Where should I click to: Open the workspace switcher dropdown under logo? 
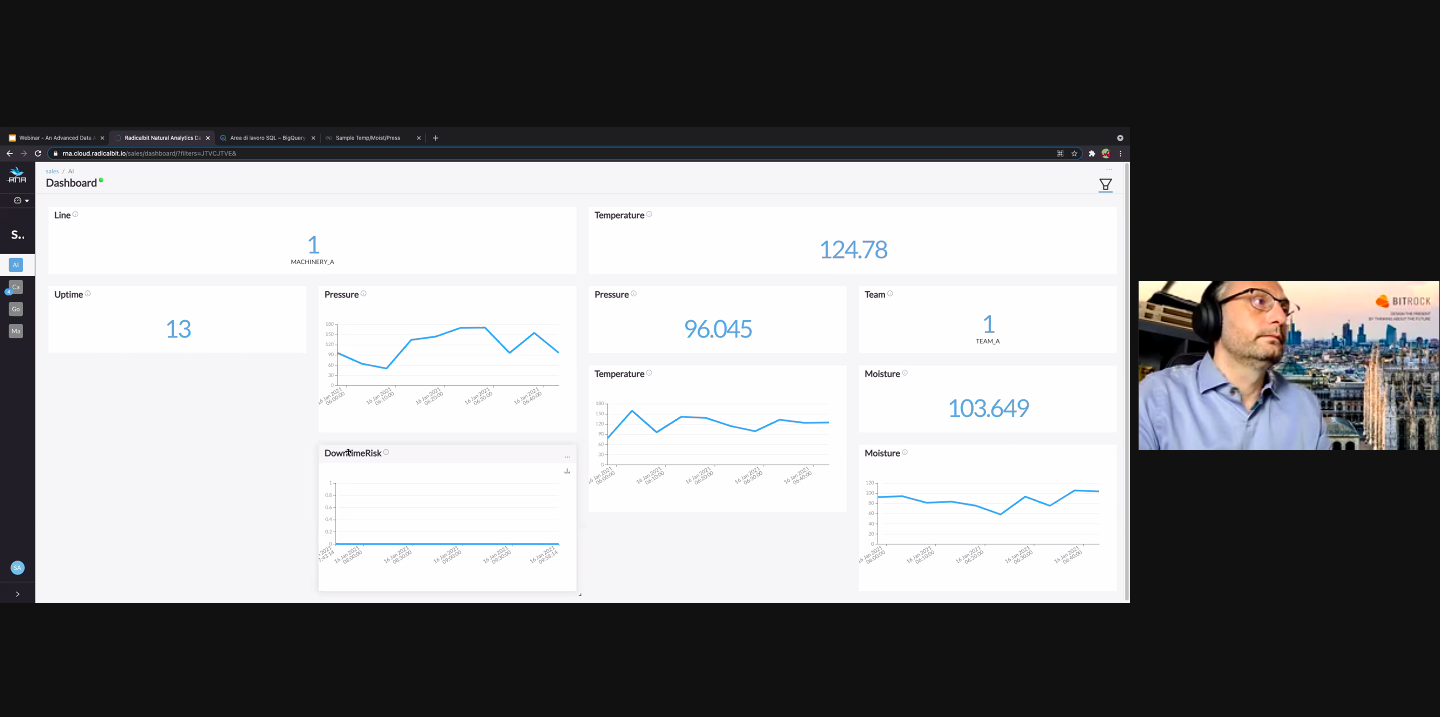(x=20, y=200)
